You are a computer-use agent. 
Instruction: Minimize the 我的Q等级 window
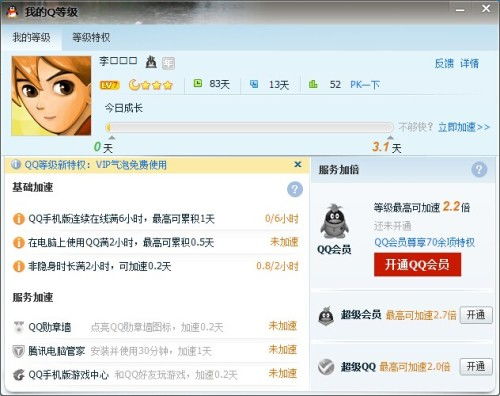460,10
